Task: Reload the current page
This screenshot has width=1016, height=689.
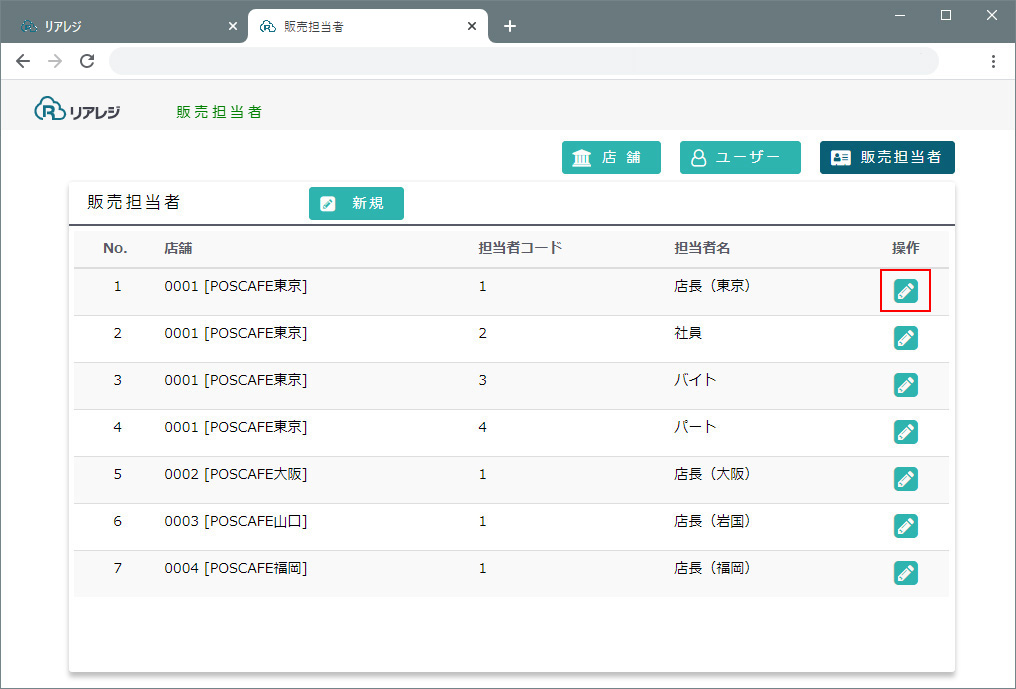Action: point(87,61)
